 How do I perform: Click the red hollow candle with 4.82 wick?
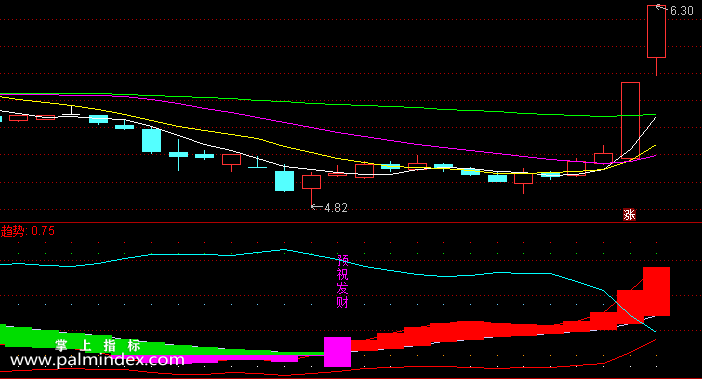point(311,182)
